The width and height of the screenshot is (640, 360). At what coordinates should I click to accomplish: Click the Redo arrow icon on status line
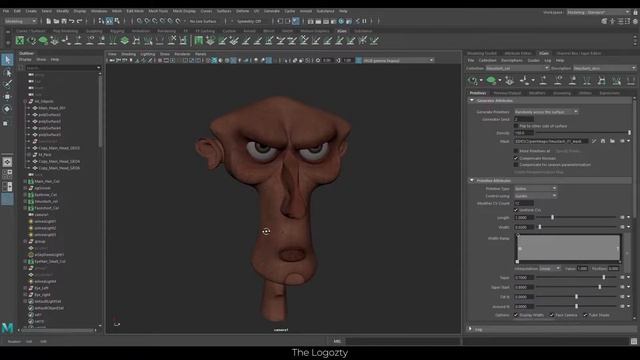(80, 21)
